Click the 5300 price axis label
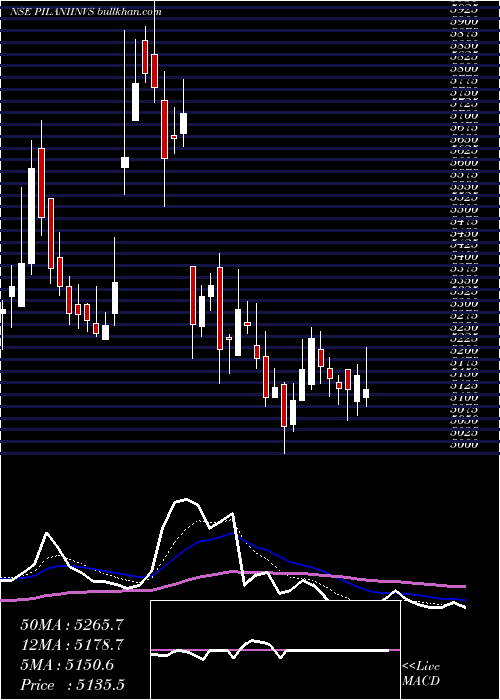This screenshot has width=500, height=700. [465, 304]
